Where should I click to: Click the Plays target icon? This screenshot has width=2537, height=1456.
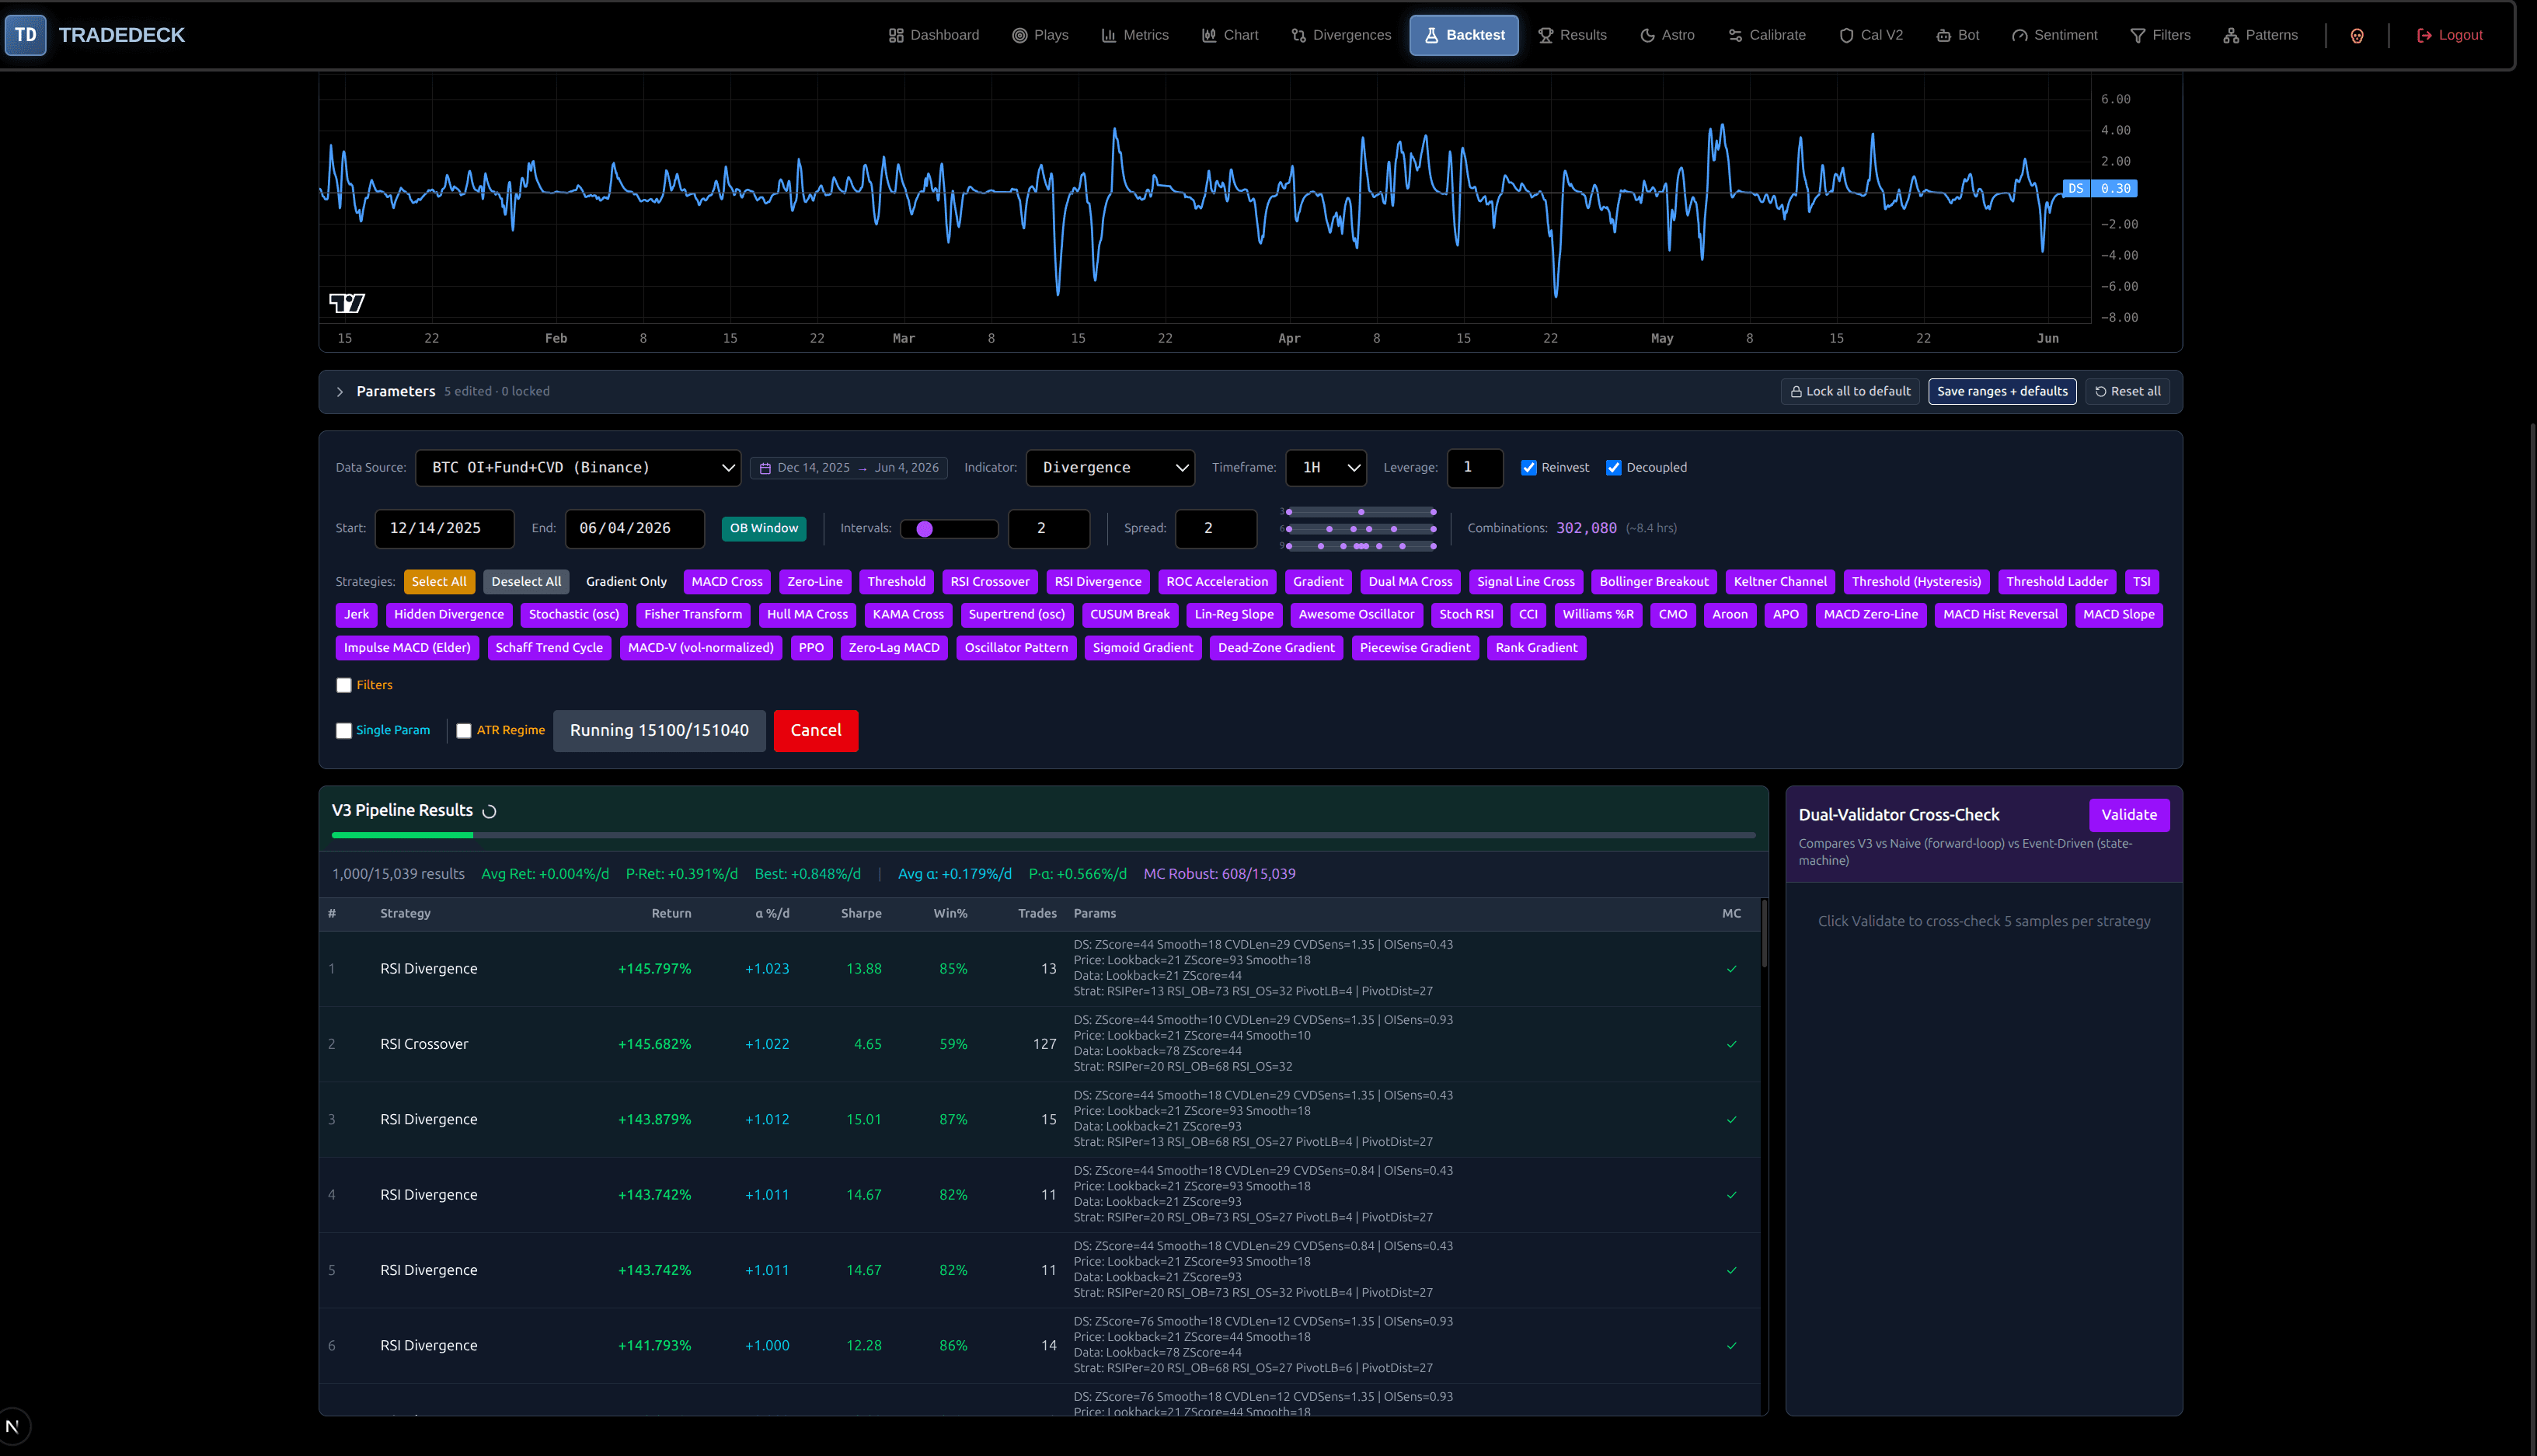click(x=1020, y=35)
